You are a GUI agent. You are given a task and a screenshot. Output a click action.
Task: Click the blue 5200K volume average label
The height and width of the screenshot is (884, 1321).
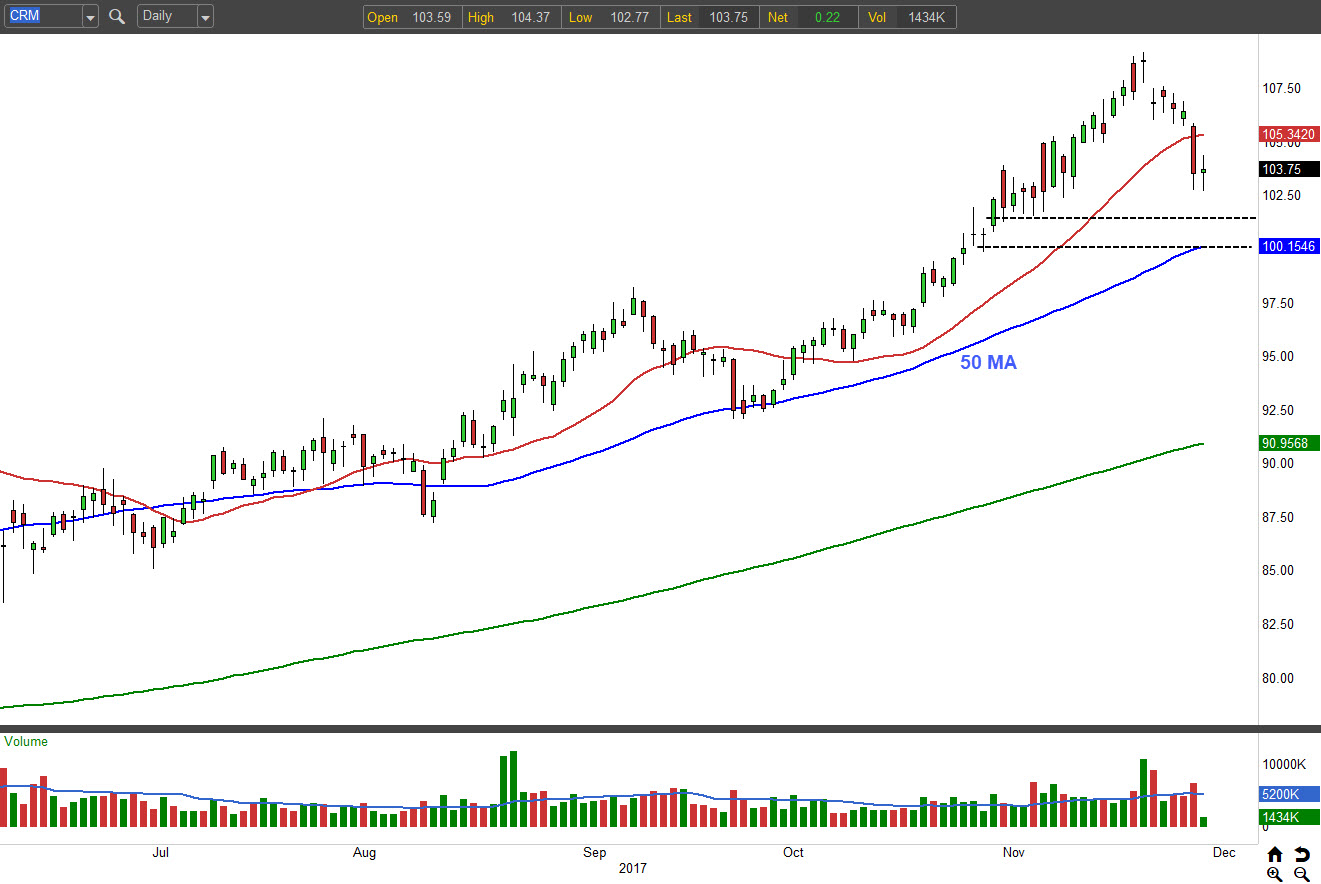click(1290, 793)
